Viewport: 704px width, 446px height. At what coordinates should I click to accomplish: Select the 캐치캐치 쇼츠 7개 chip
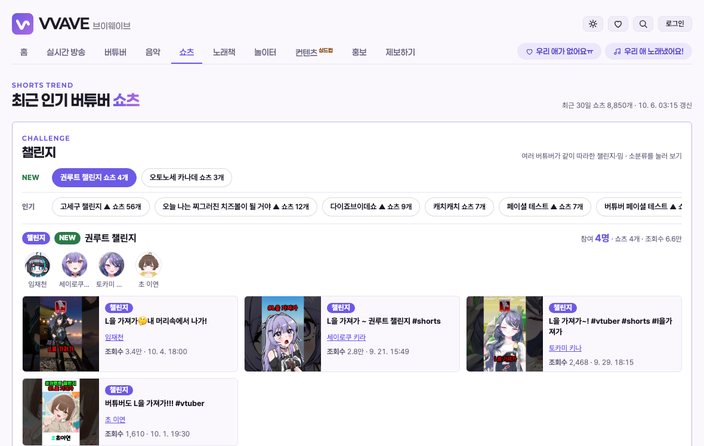[x=459, y=207]
